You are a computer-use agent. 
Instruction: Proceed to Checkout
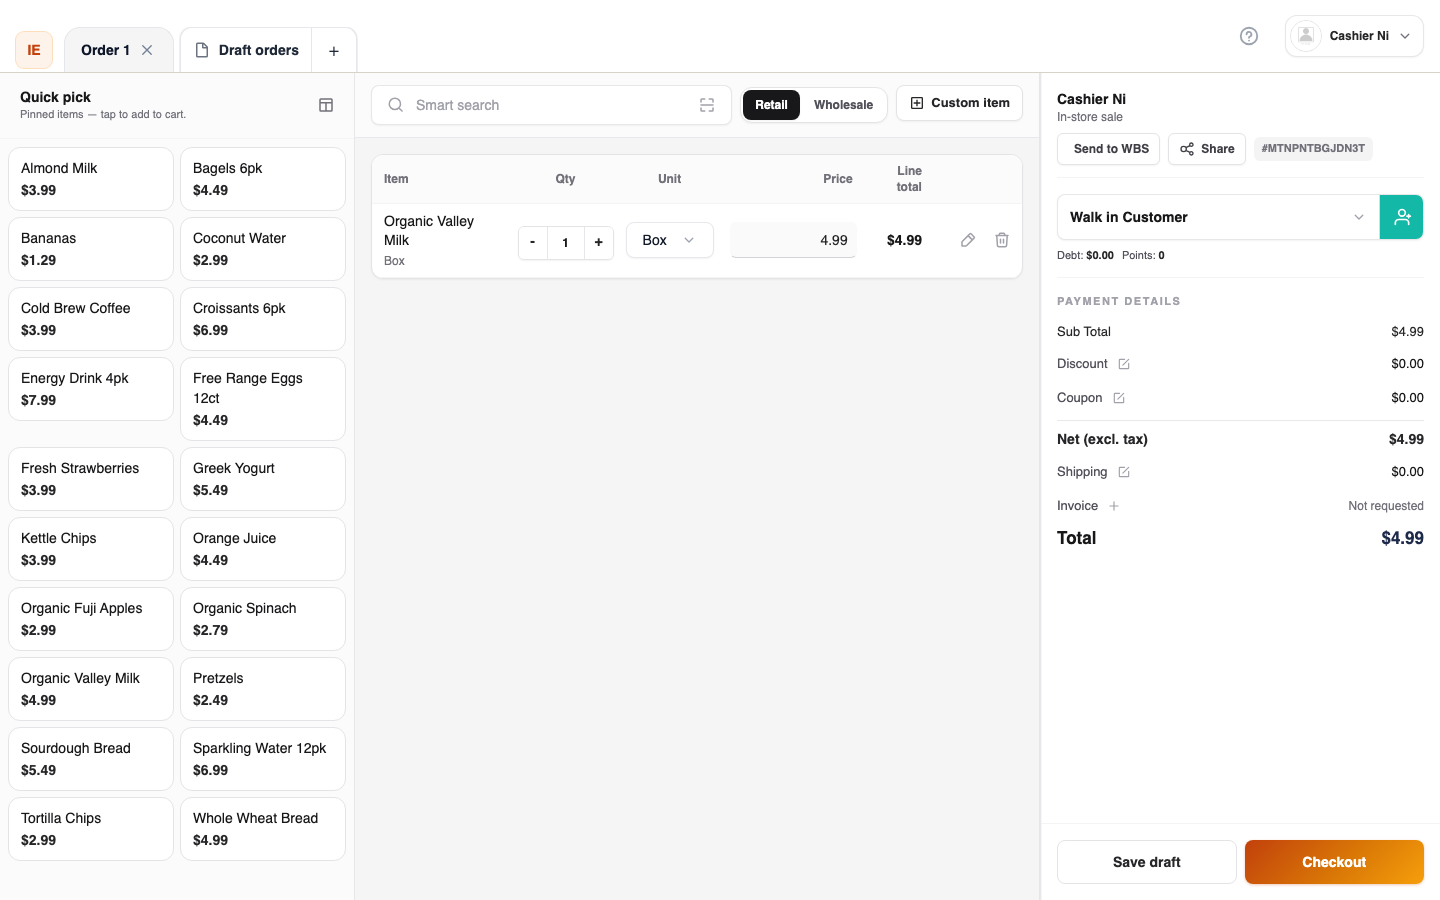pos(1334,862)
